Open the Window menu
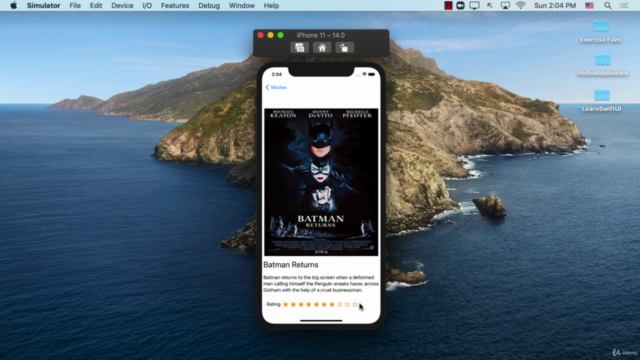 point(242,6)
